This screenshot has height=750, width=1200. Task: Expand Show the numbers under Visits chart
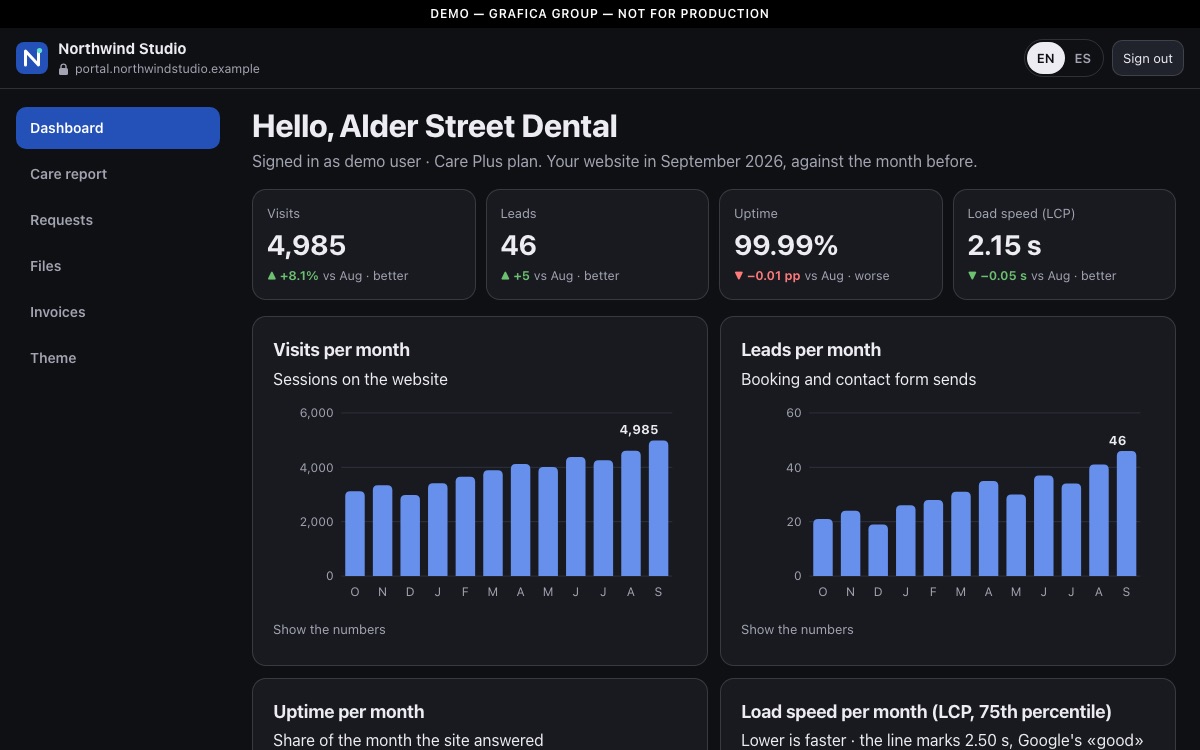coord(329,629)
